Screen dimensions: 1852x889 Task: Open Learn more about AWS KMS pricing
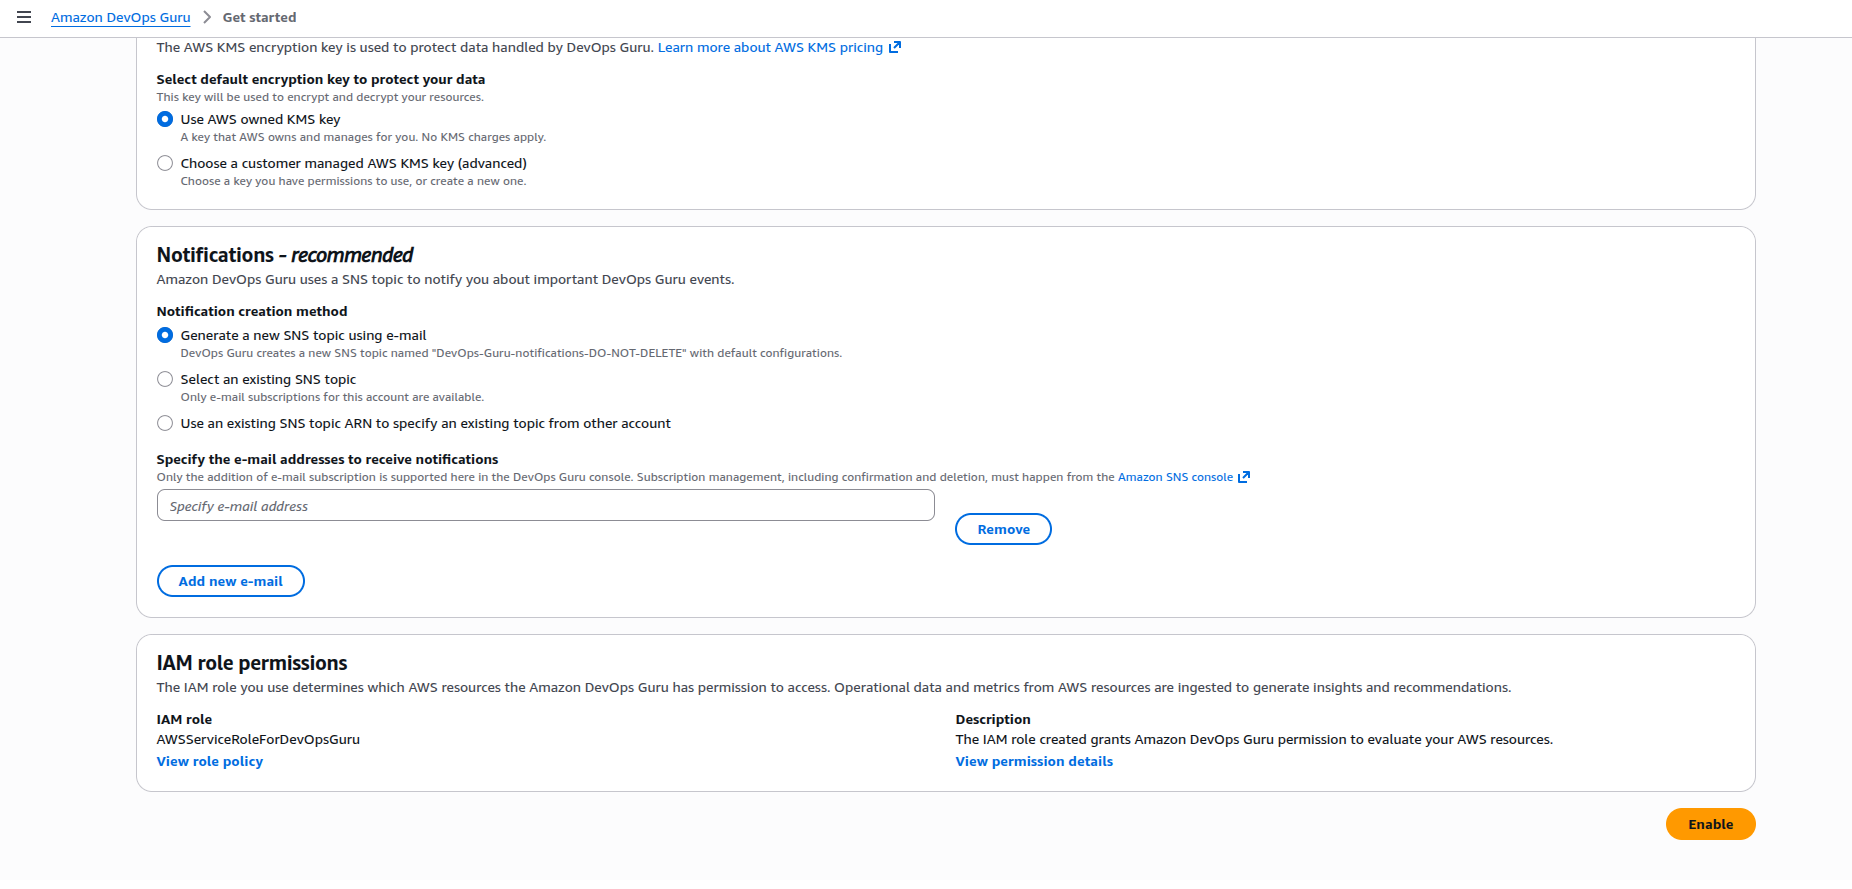(770, 47)
